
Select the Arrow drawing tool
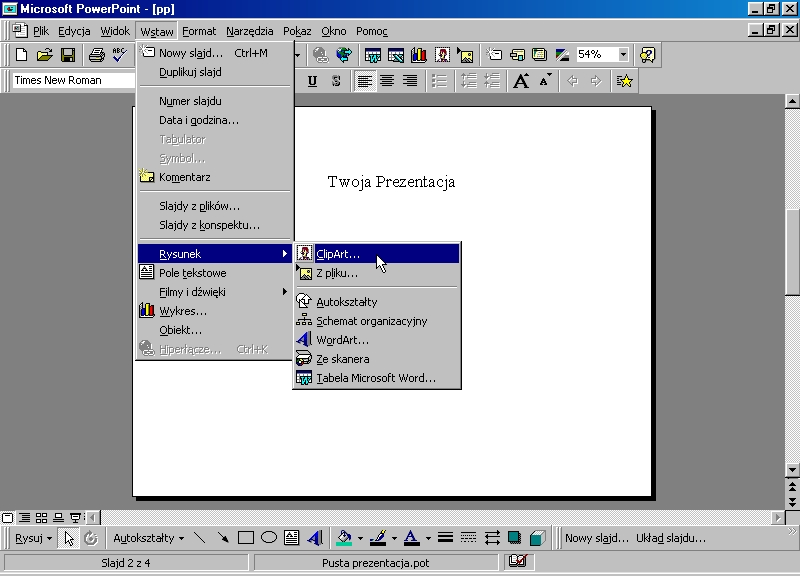pos(222,538)
